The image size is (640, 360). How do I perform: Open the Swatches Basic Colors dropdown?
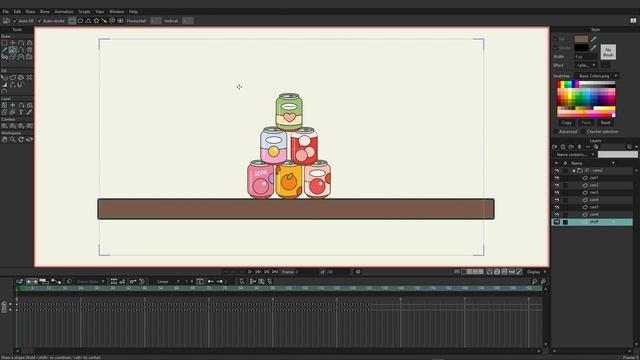[x=596, y=76]
